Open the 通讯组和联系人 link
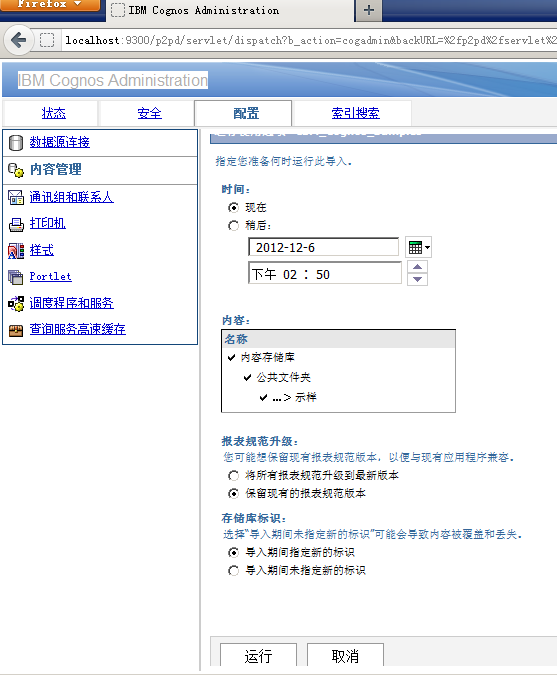557x675 pixels. tap(71, 197)
